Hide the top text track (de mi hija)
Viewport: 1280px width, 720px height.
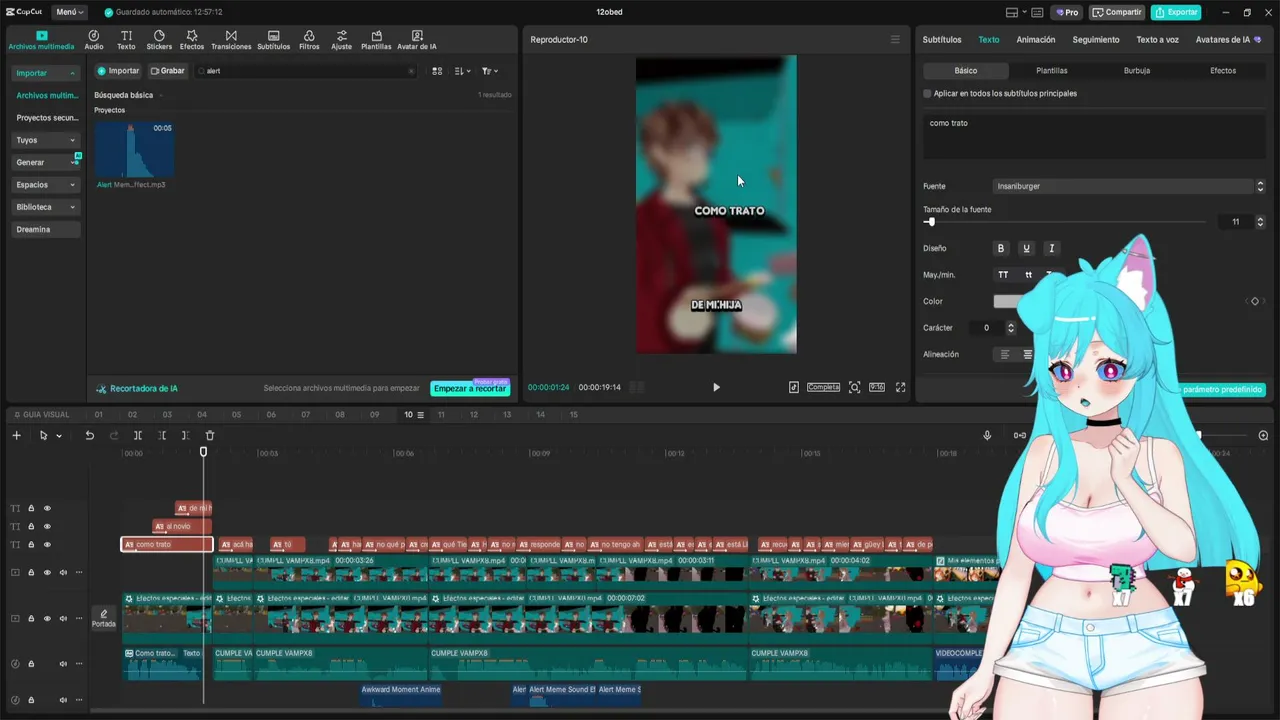(x=47, y=508)
